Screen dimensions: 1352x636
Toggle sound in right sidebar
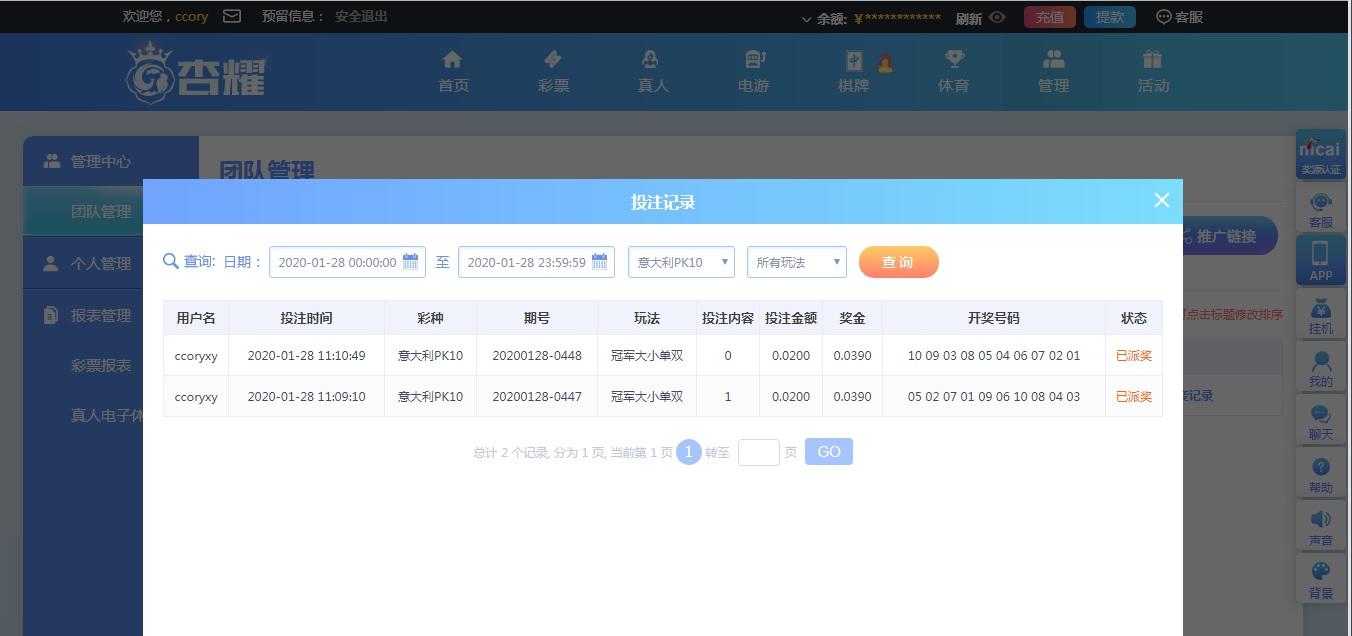coord(1320,526)
